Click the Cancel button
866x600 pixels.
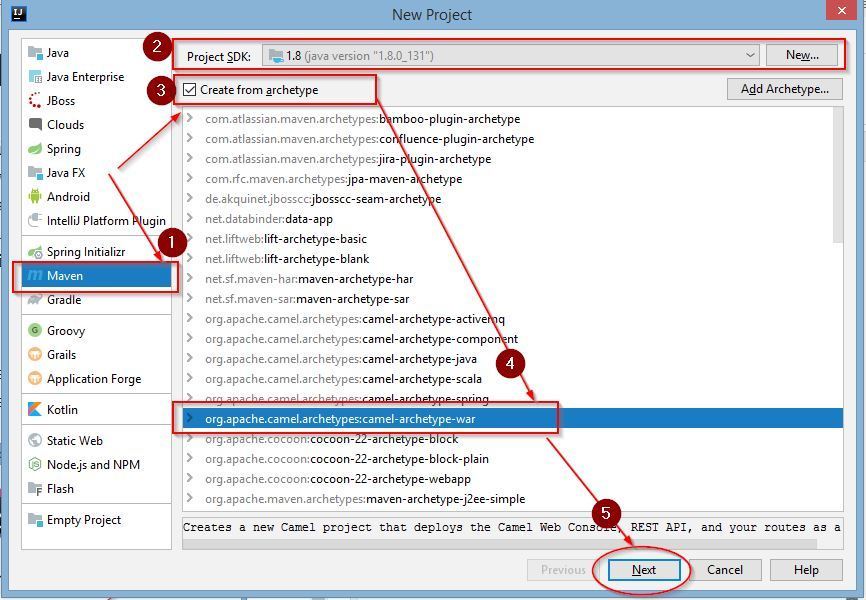point(725,570)
